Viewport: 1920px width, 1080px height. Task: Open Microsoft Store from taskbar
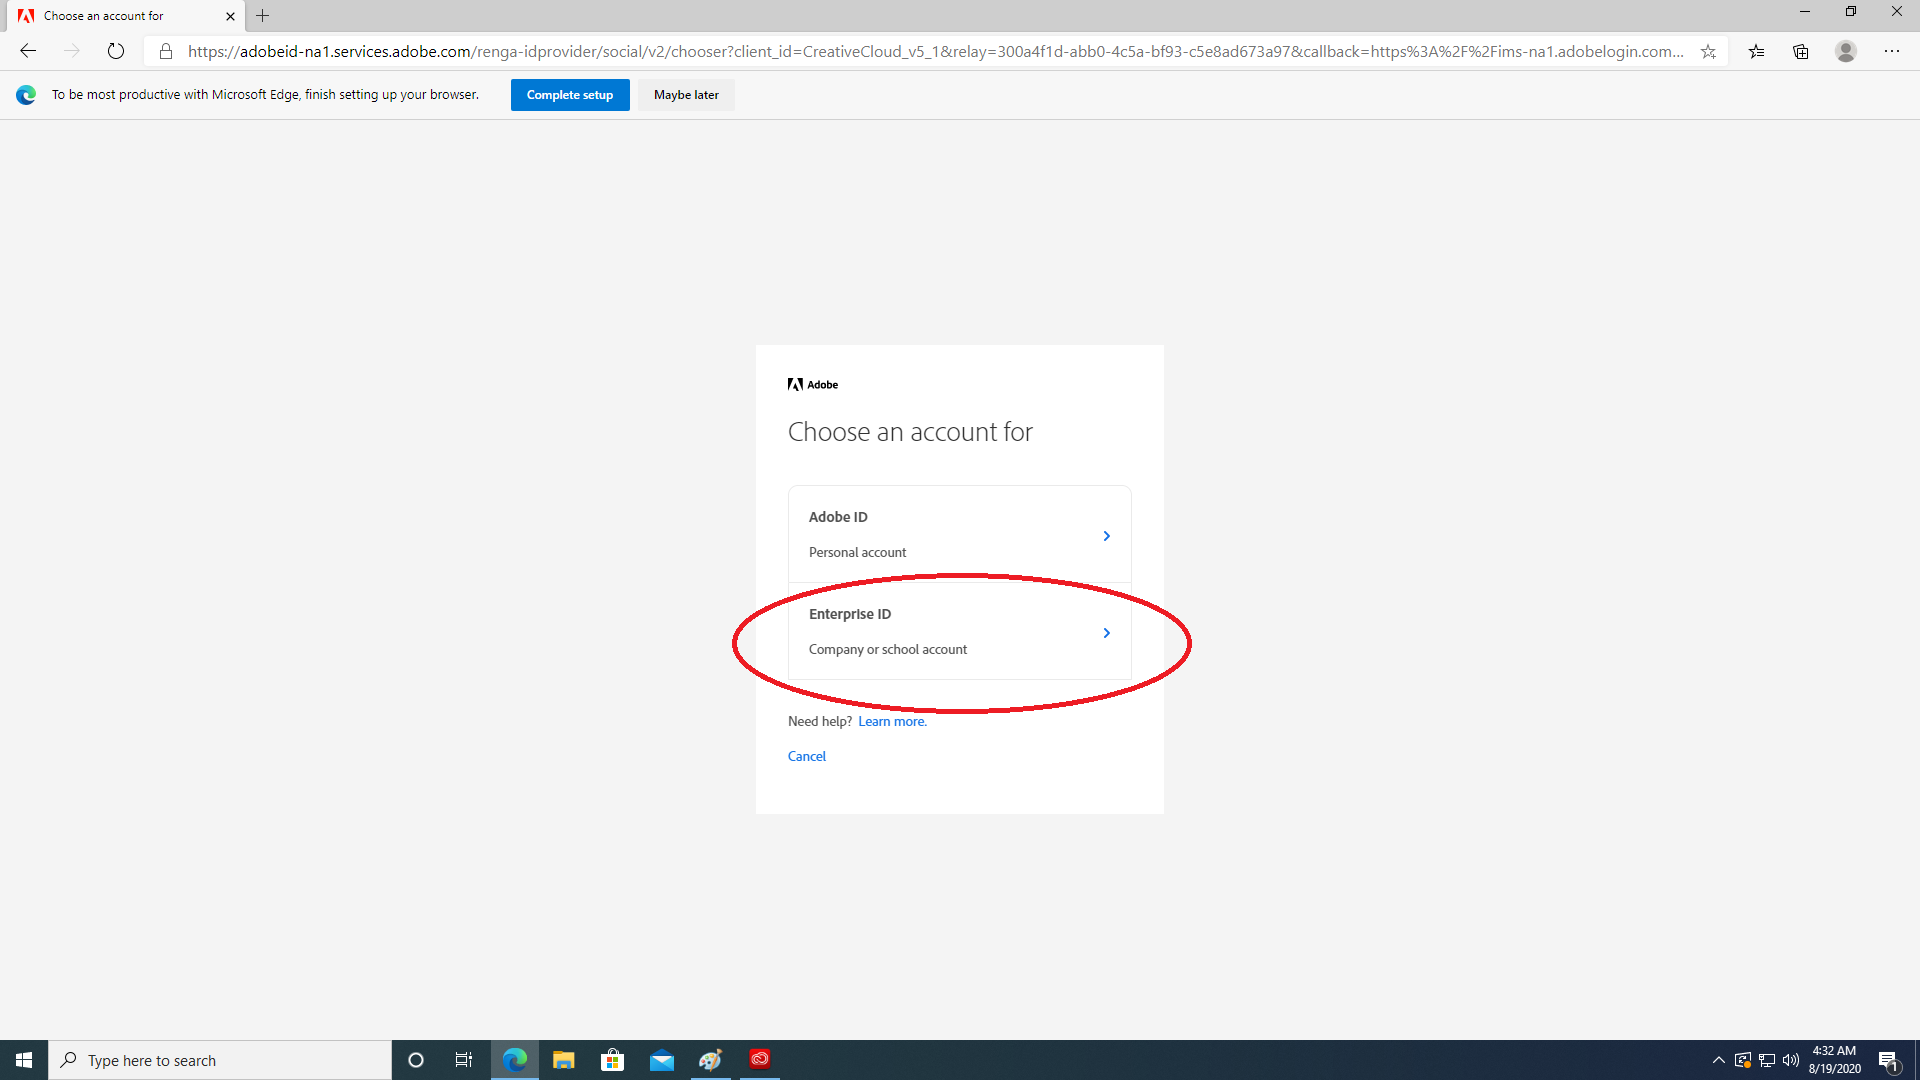[612, 1060]
